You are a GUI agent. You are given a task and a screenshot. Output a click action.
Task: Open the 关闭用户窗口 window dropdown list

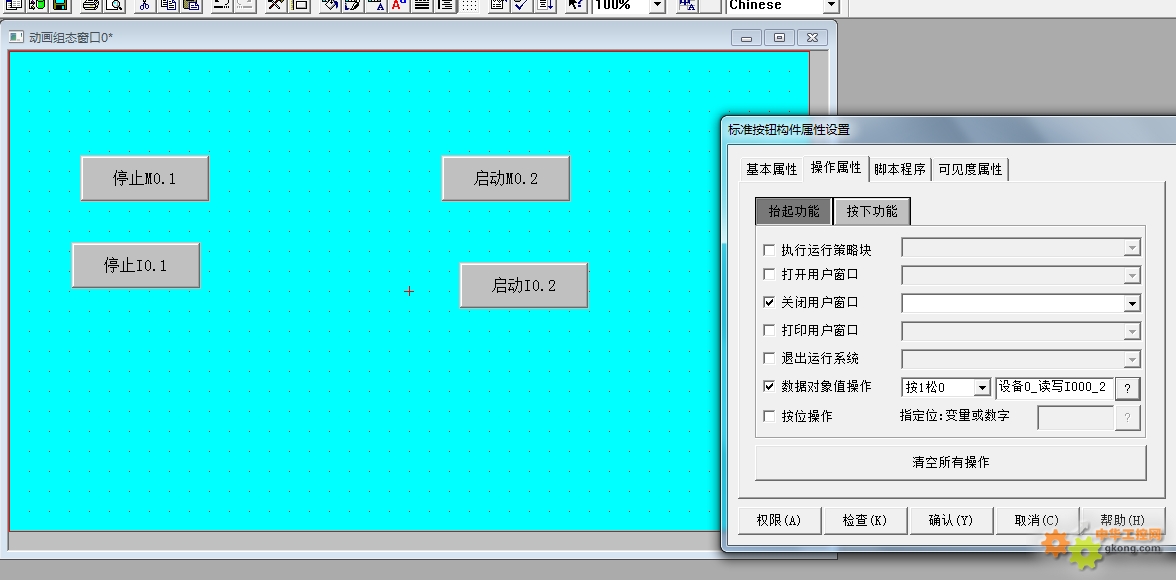click(x=1132, y=304)
